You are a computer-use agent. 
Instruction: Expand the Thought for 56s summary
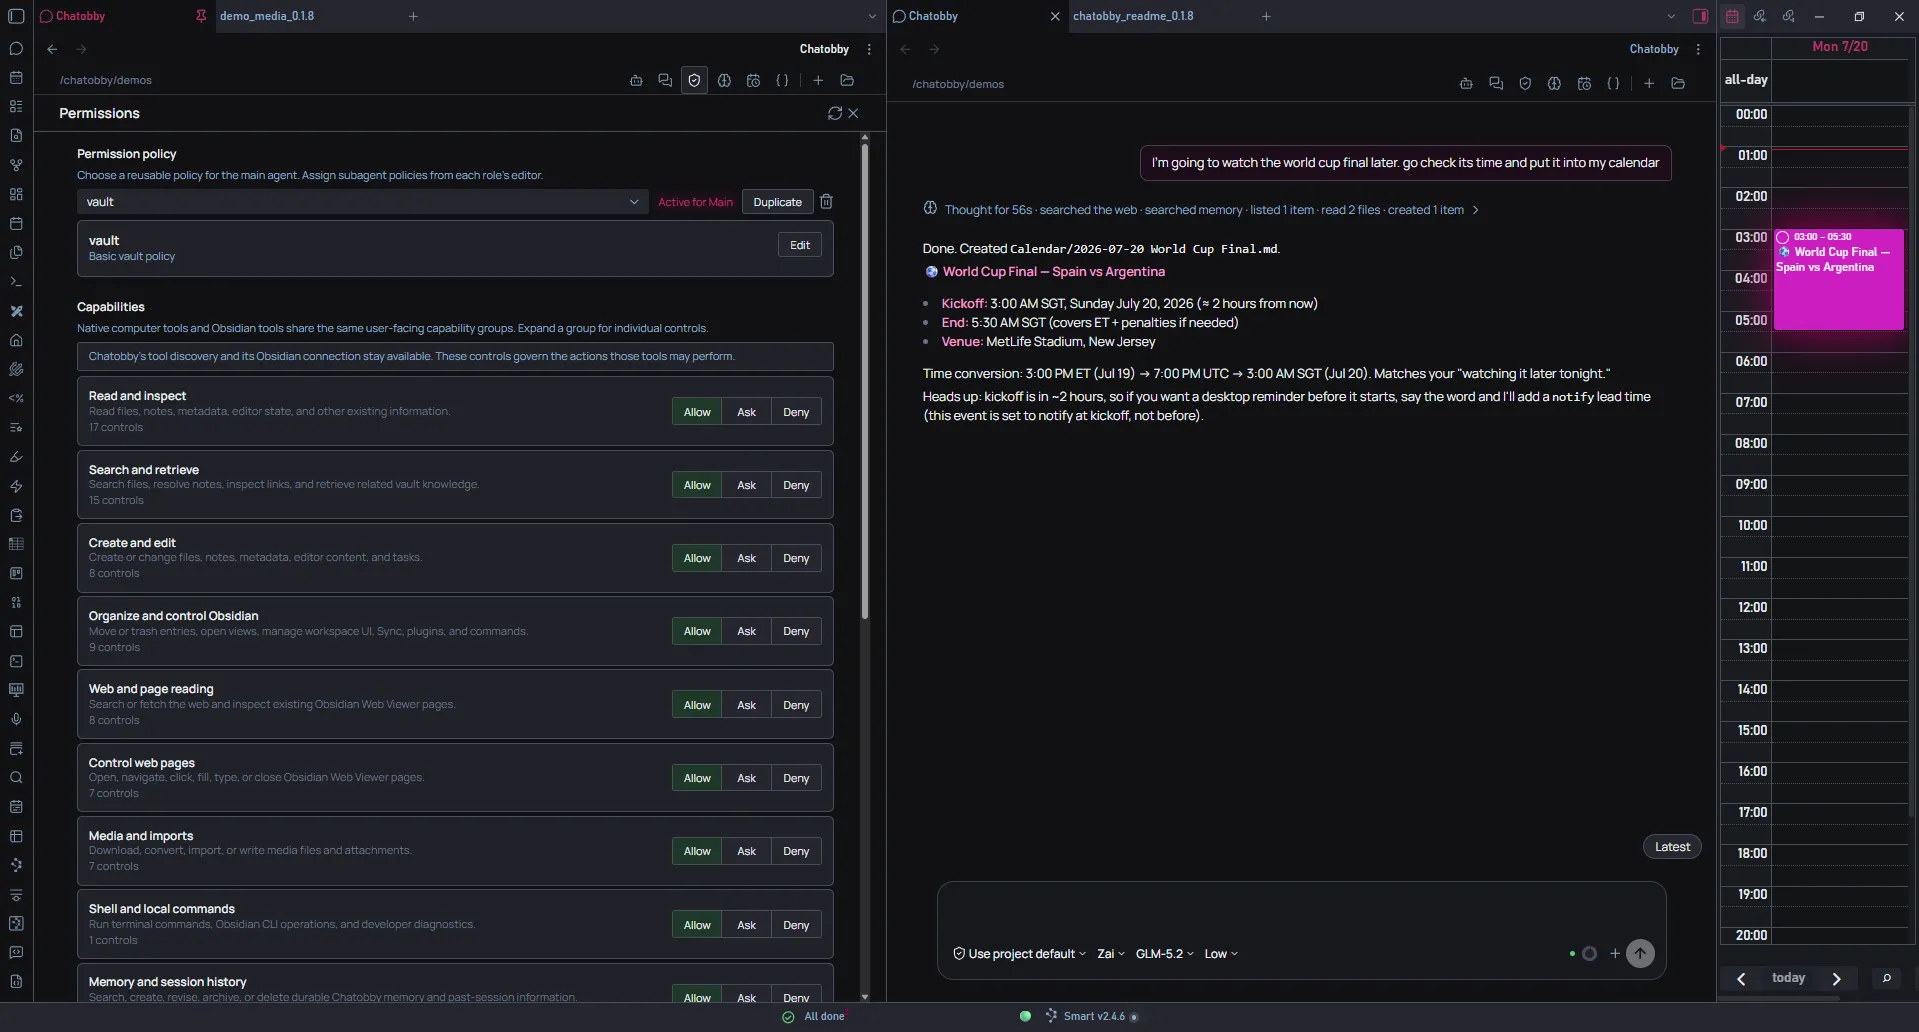pos(1201,210)
